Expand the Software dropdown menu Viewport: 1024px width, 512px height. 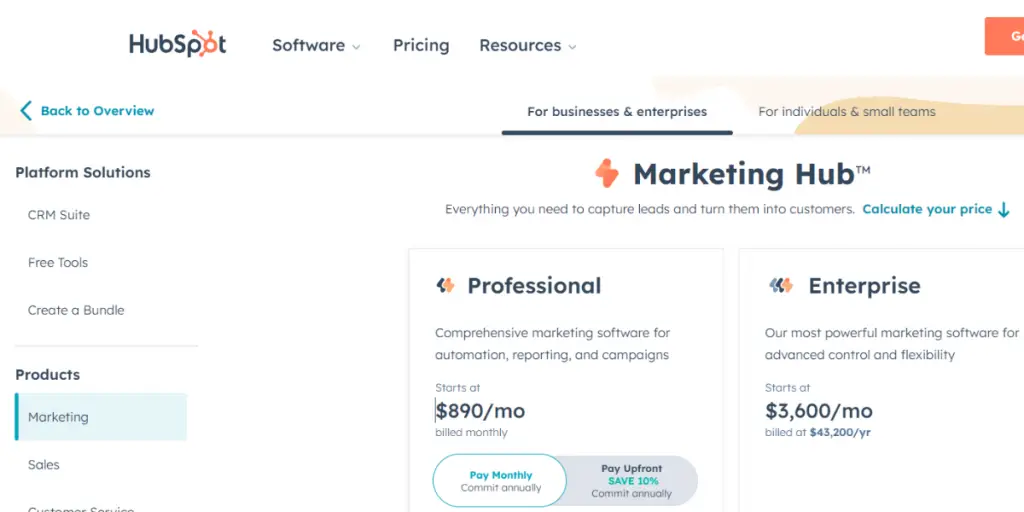pyautogui.click(x=316, y=46)
